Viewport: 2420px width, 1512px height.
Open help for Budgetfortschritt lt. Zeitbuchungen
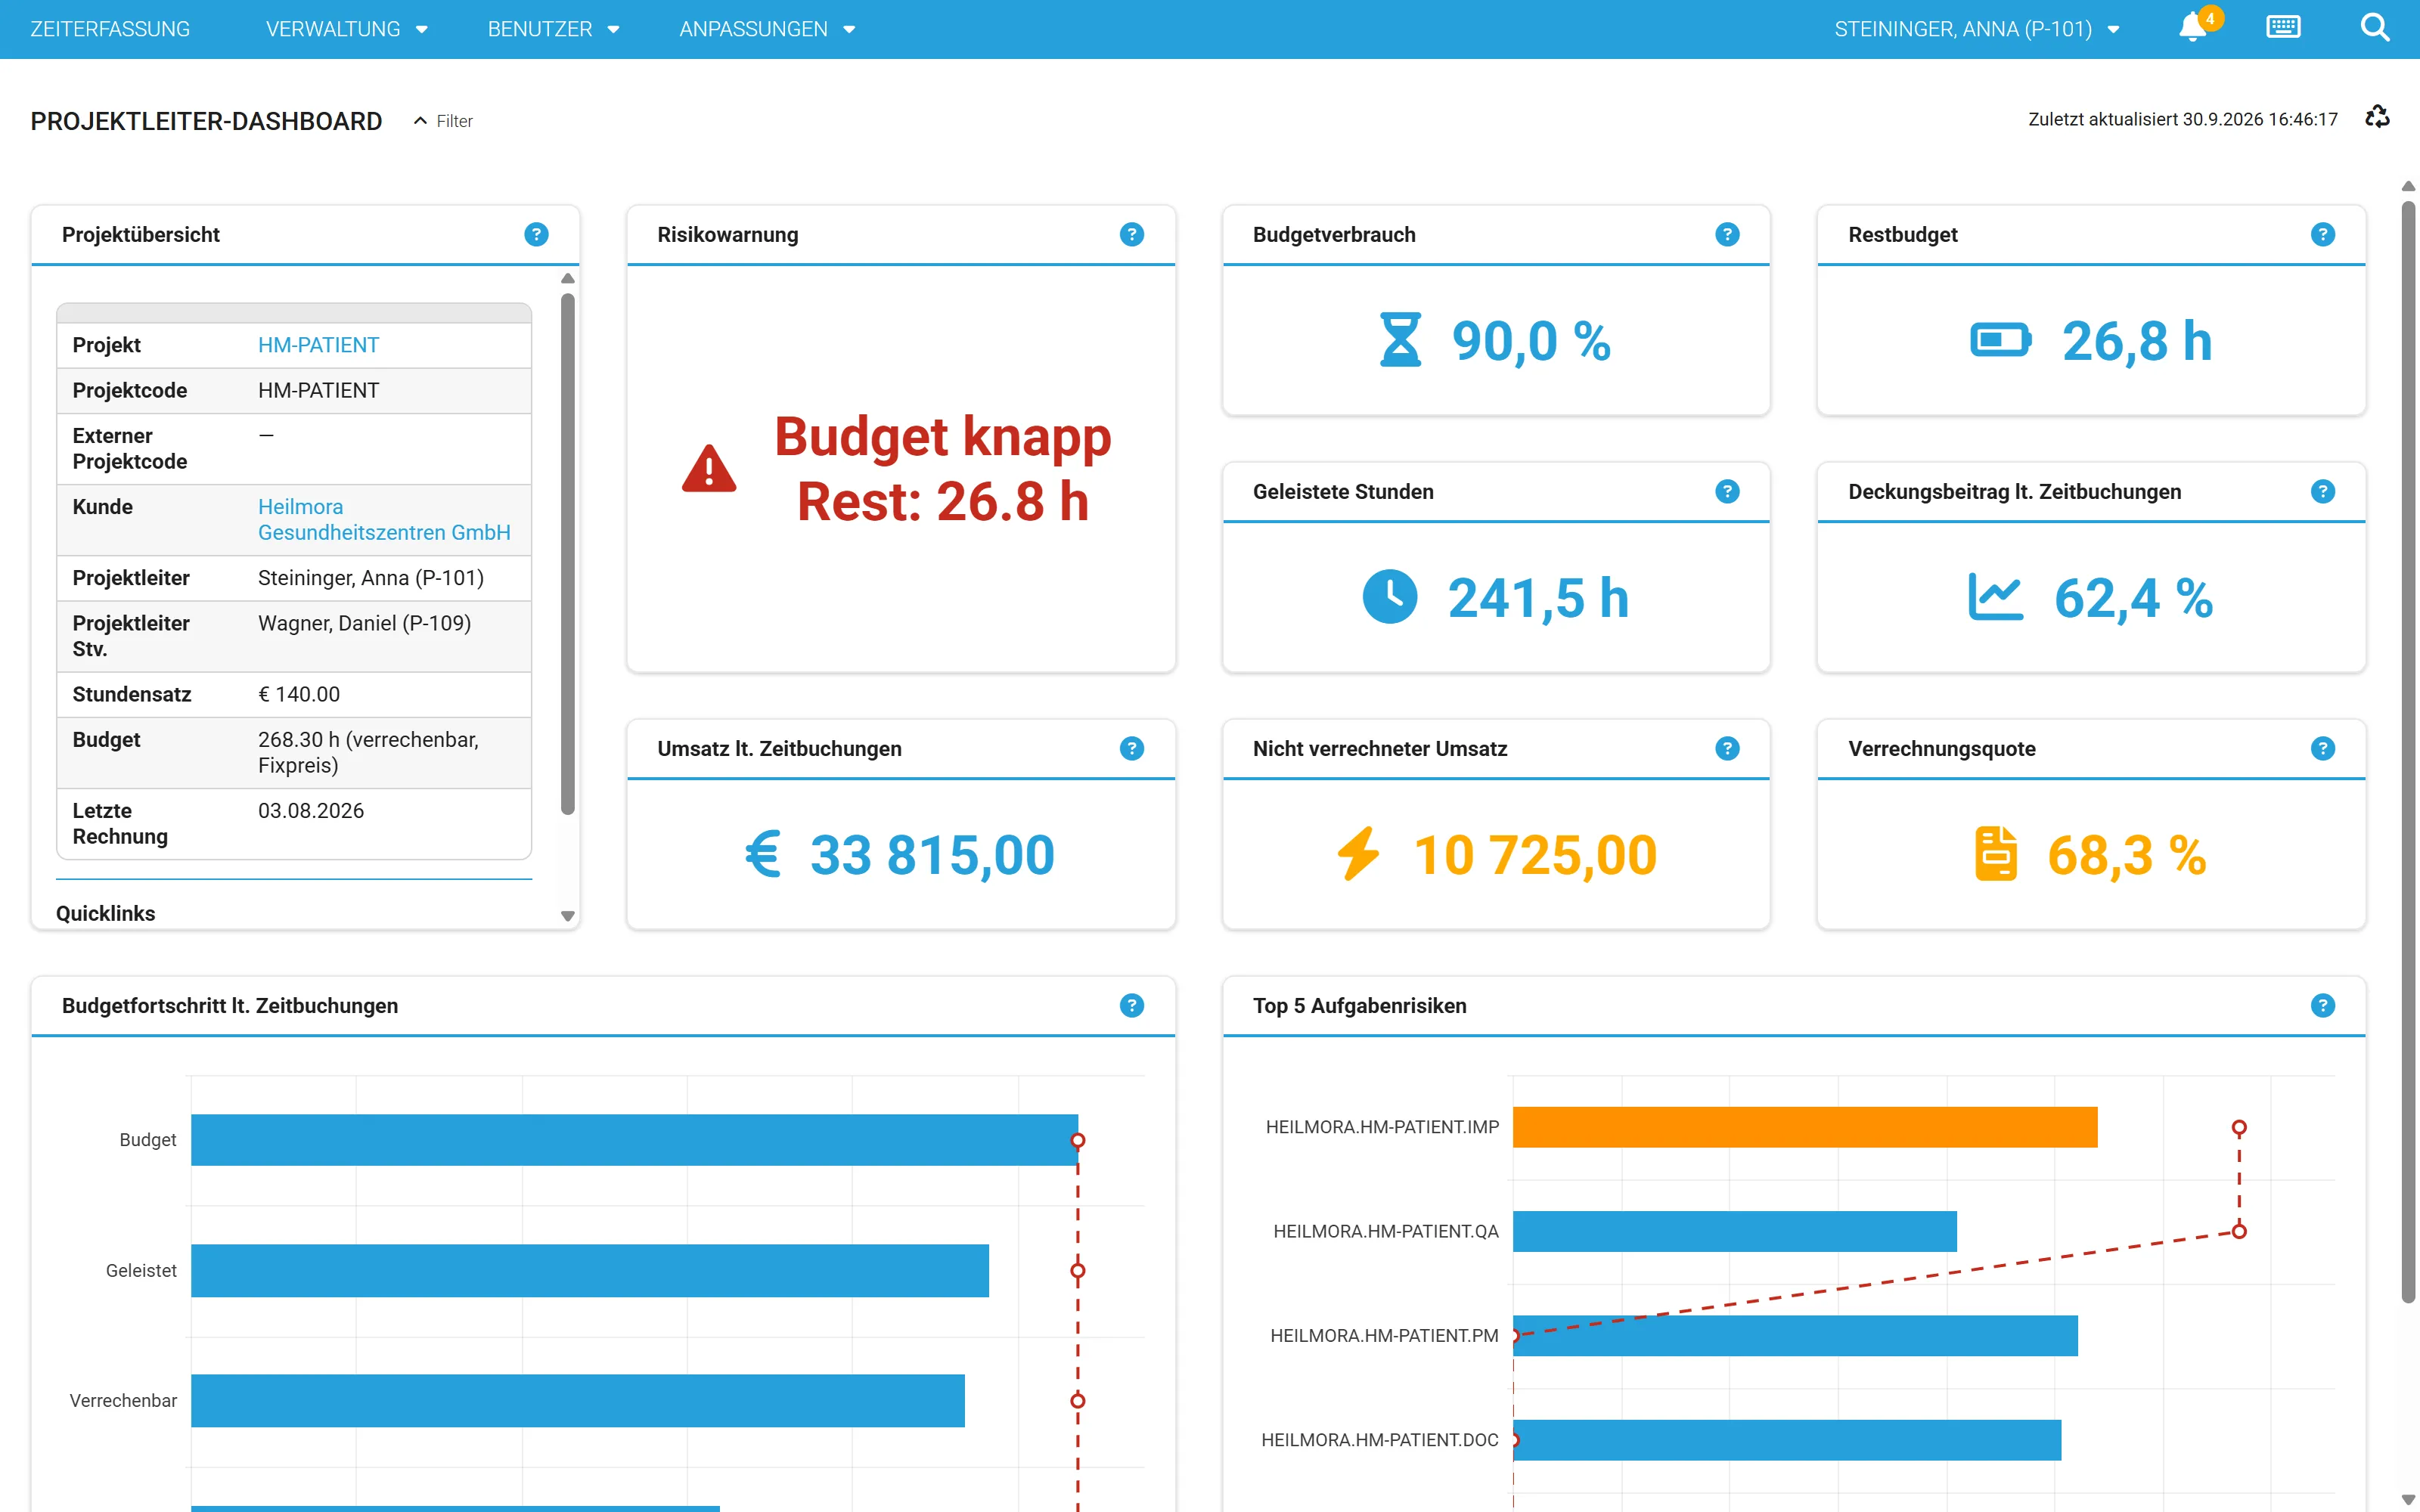tap(1132, 1005)
